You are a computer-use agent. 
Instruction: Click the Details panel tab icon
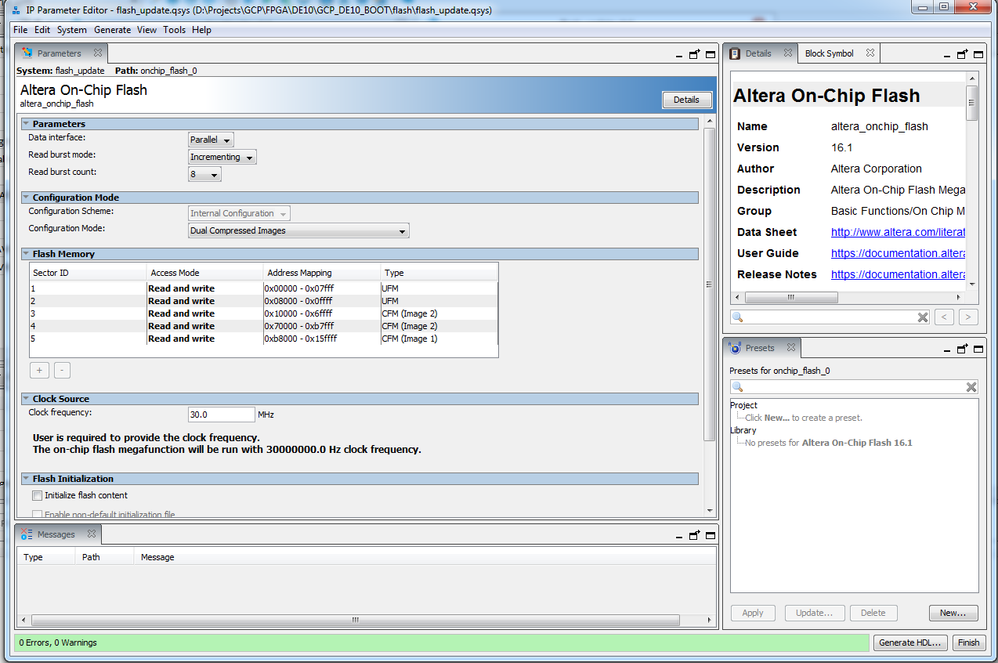click(x=734, y=53)
